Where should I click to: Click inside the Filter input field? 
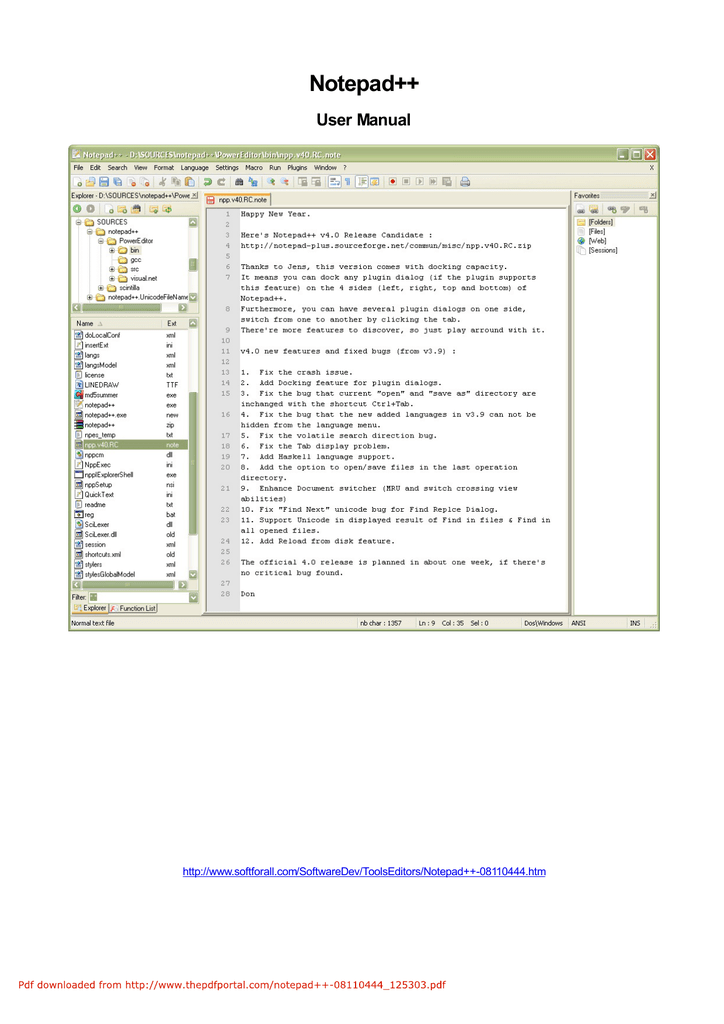[x=138, y=598]
